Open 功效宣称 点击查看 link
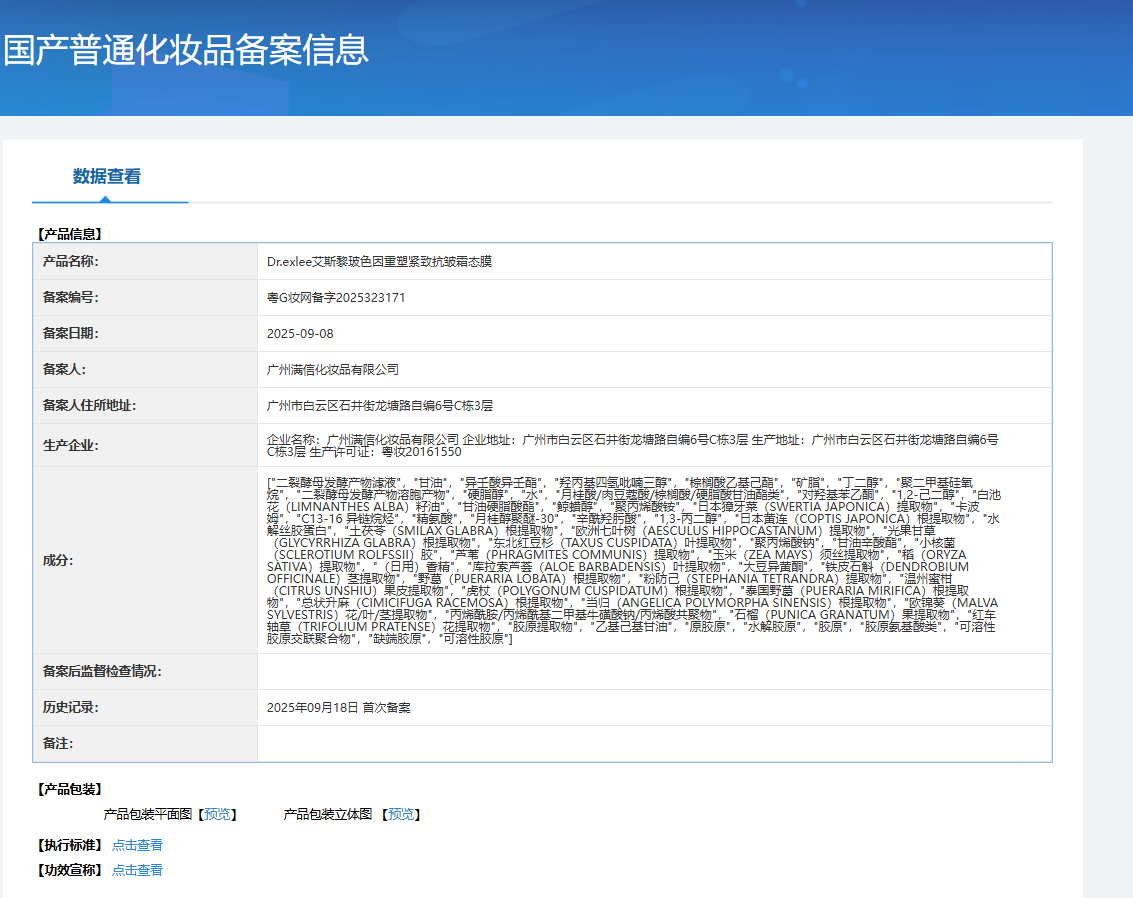1133x898 pixels. 137,870
